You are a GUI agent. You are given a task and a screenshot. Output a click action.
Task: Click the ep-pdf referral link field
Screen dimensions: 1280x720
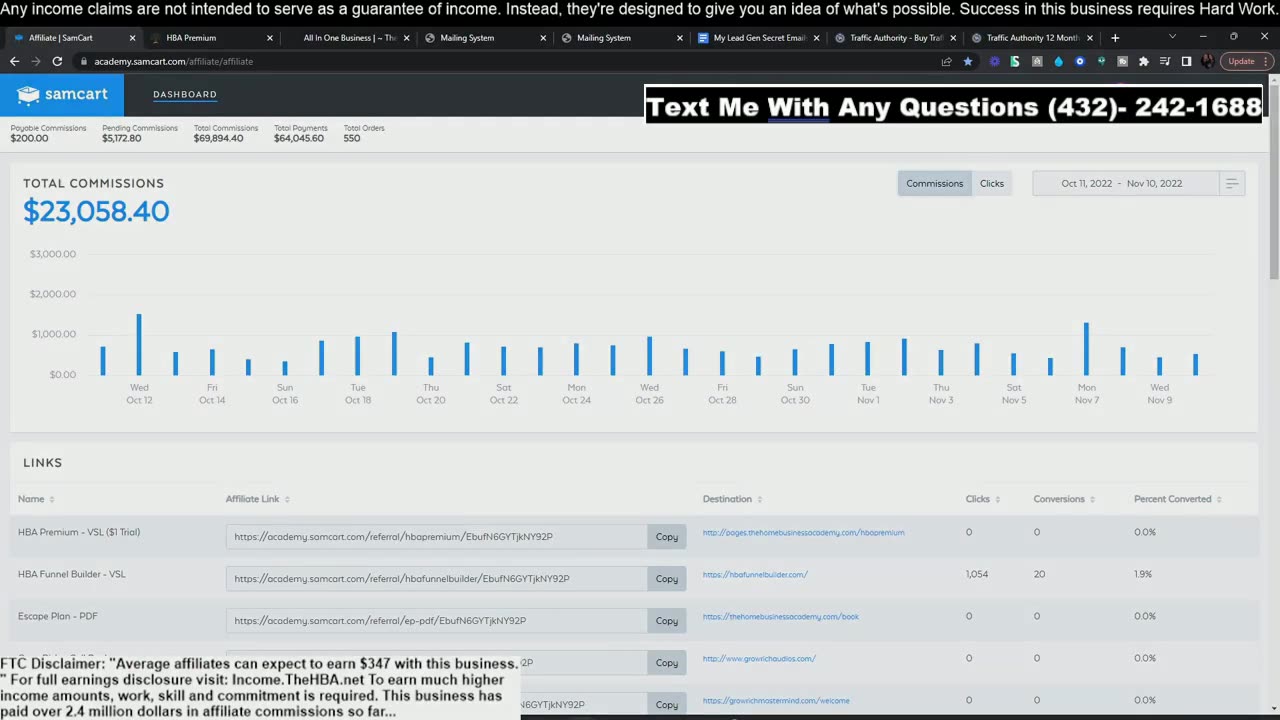click(x=437, y=621)
